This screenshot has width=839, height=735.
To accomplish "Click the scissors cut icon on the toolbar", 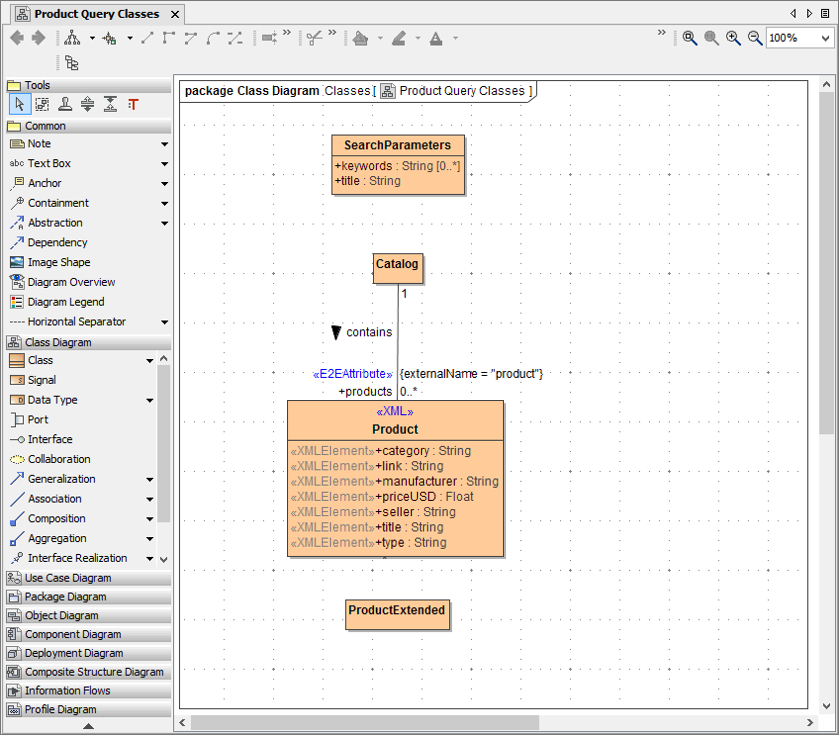I will pos(312,38).
